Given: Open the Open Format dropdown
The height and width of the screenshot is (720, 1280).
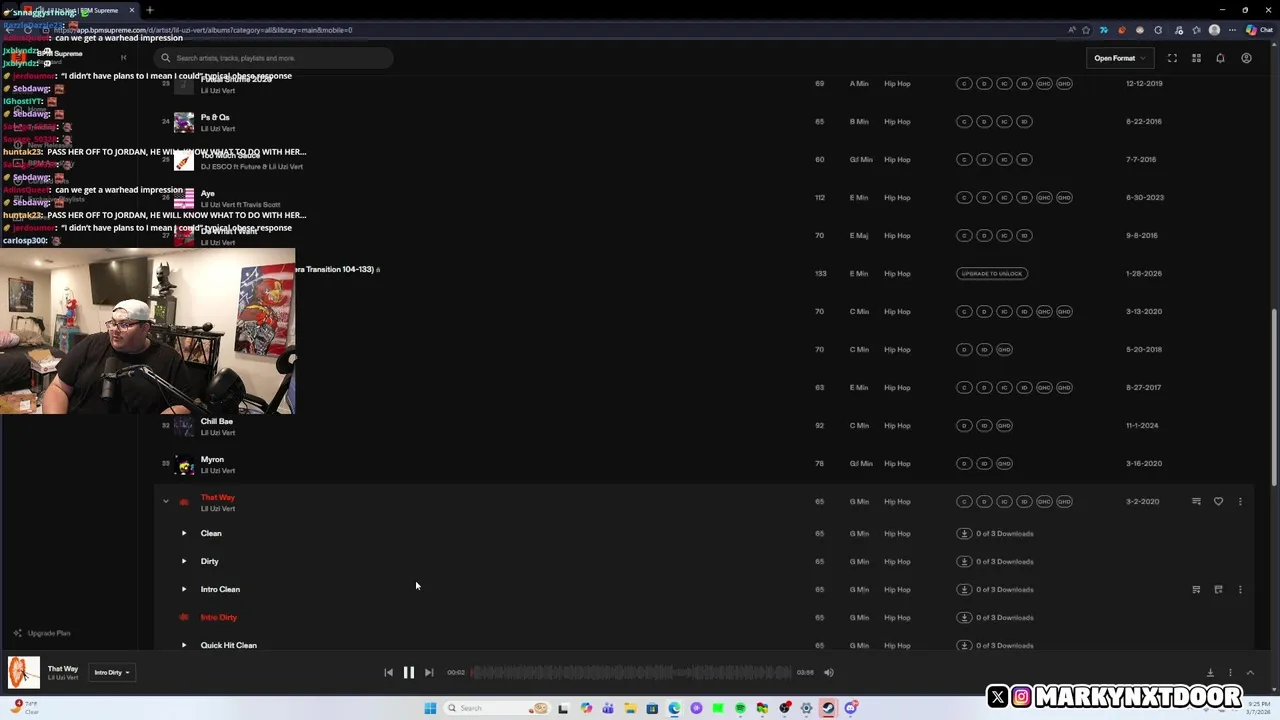Looking at the screenshot, I should pos(1120,58).
